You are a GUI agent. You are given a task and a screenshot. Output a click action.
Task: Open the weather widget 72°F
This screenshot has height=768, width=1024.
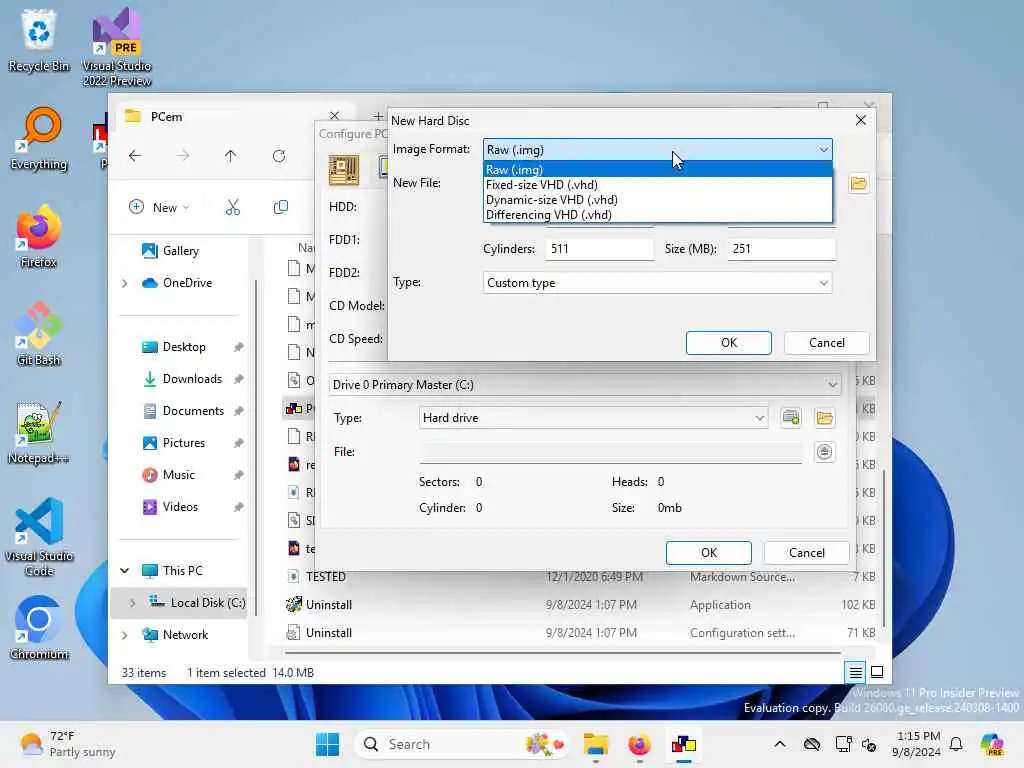click(x=68, y=744)
